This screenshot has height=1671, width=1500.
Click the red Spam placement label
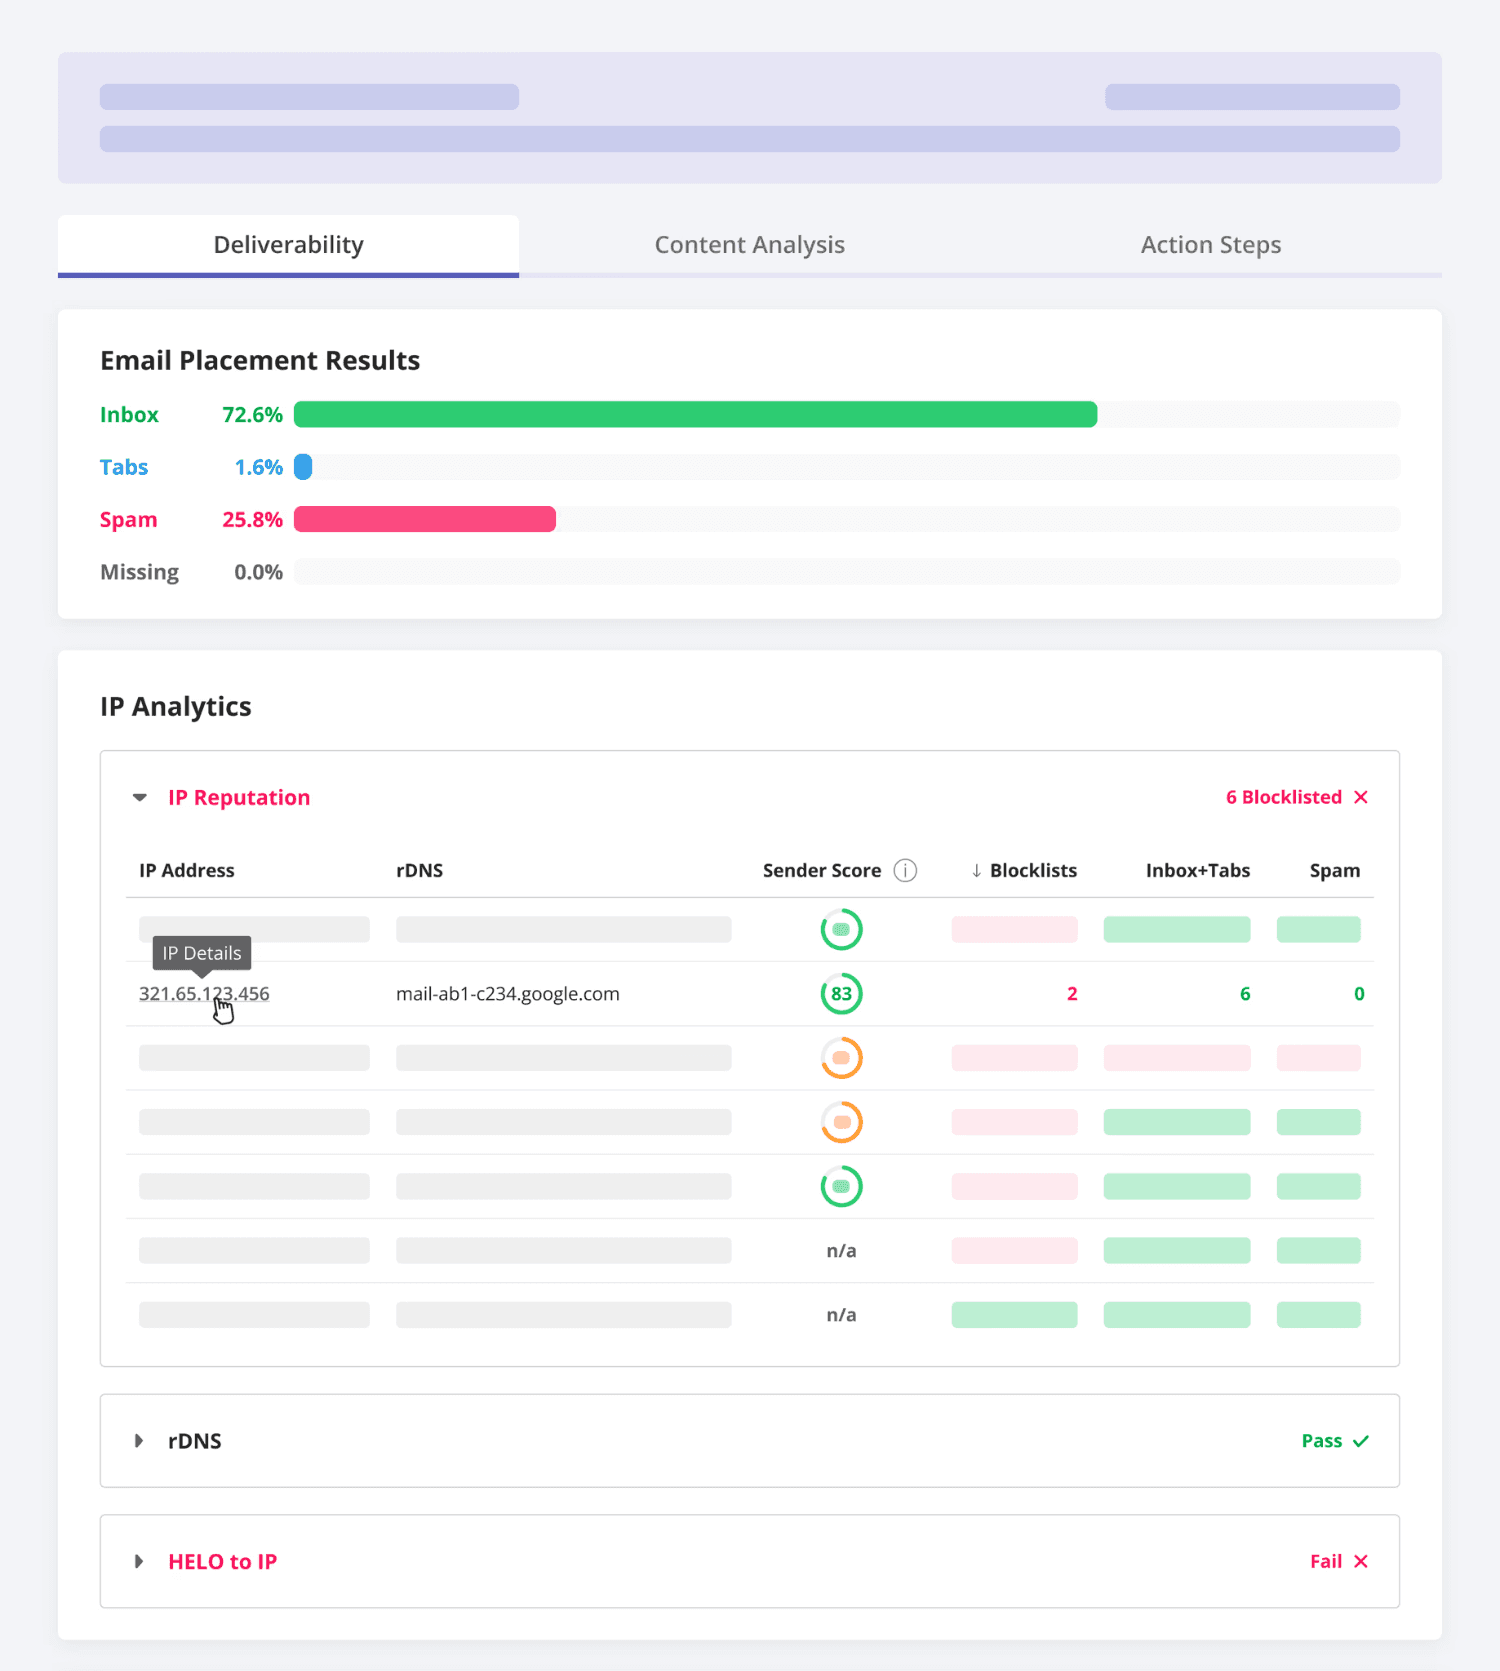(129, 520)
